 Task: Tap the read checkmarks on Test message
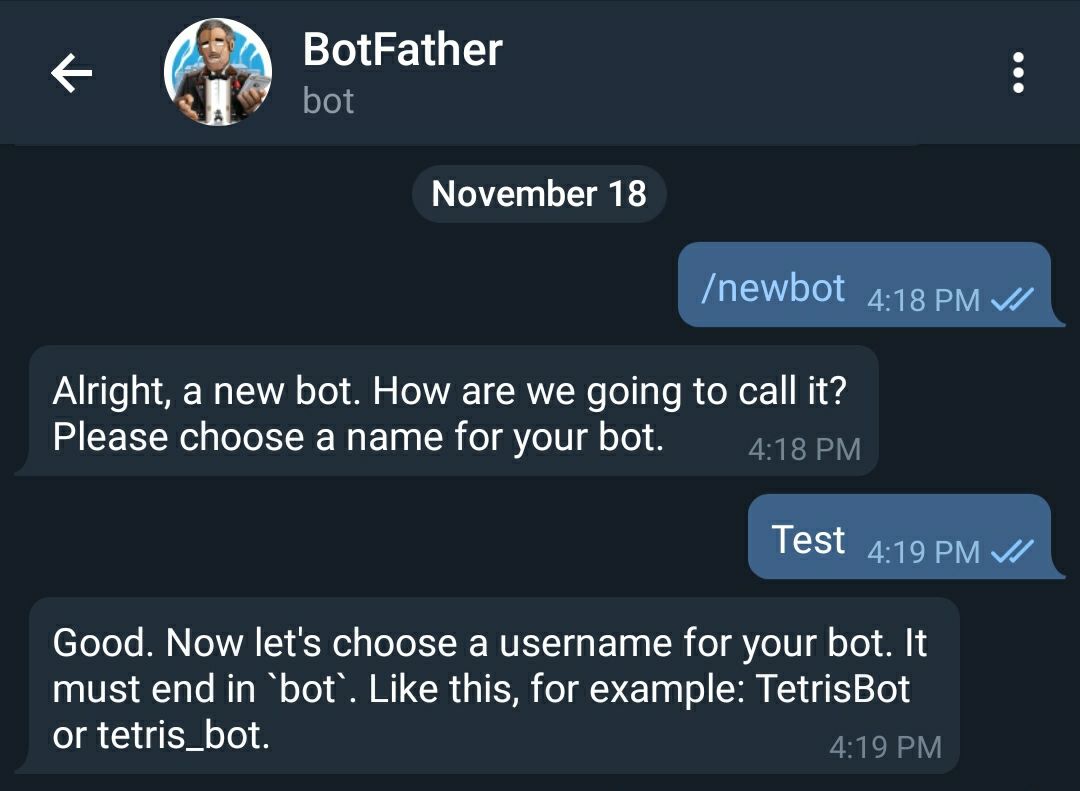[x=1011, y=551]
